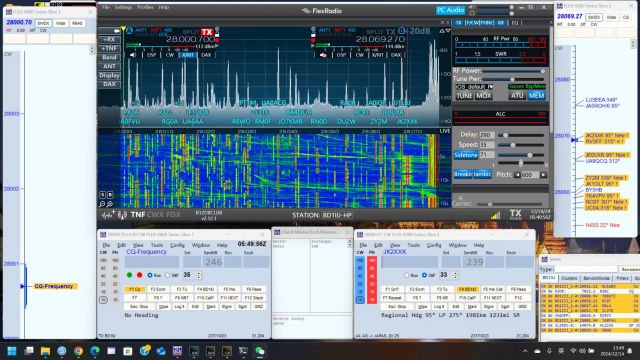Screen dimensions: 640x360
Task: Toggle Breakin in CW panel
Action: coord(463,174)
